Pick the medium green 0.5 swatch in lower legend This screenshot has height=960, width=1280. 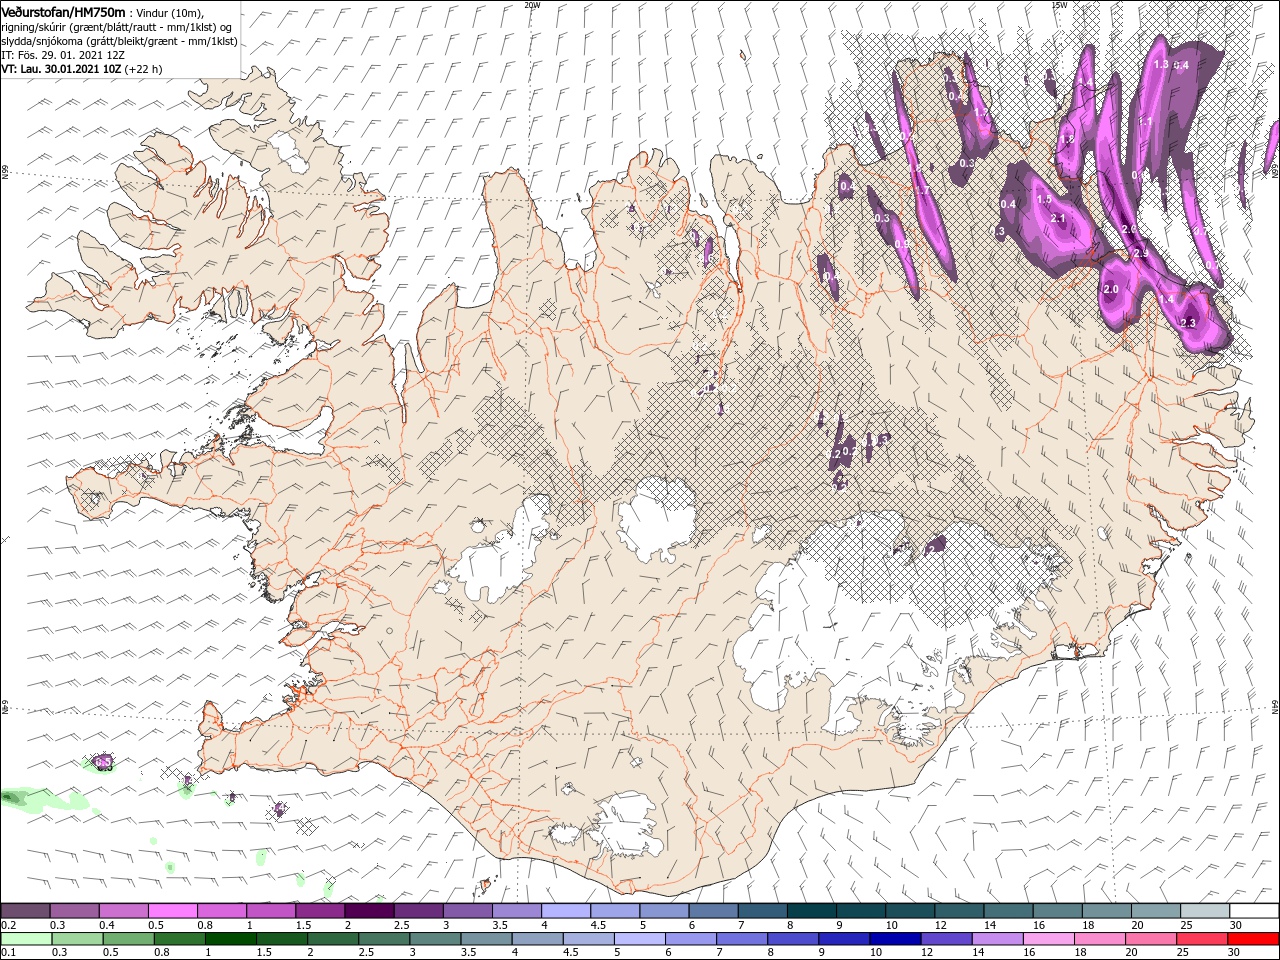click(128, 939)
